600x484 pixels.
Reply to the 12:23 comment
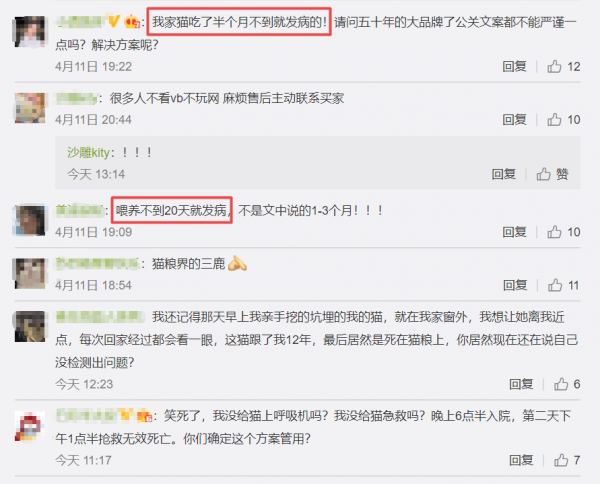(521, 384)
